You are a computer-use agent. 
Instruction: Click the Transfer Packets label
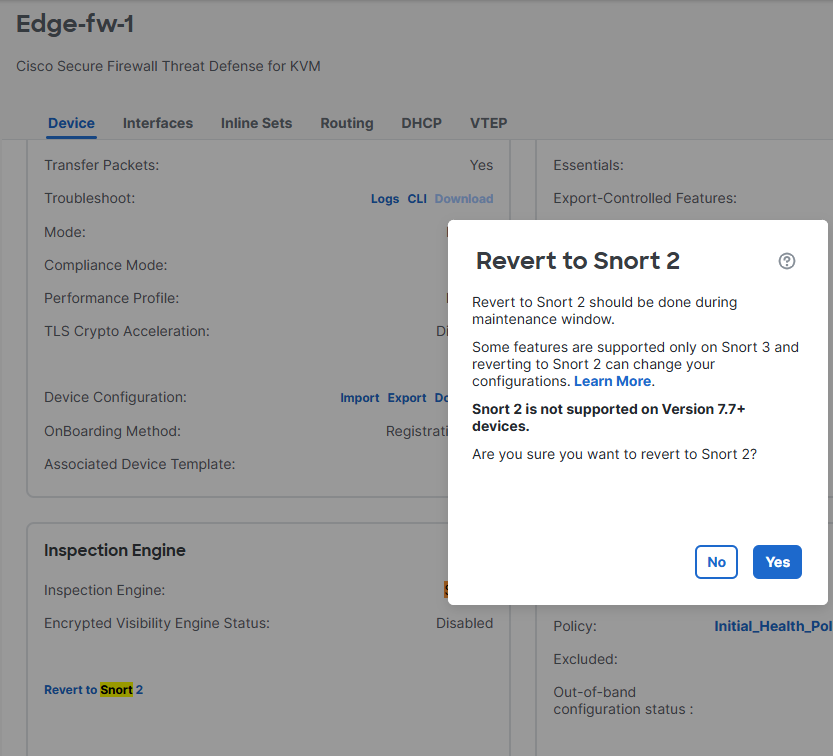click(x=101, y=165)
